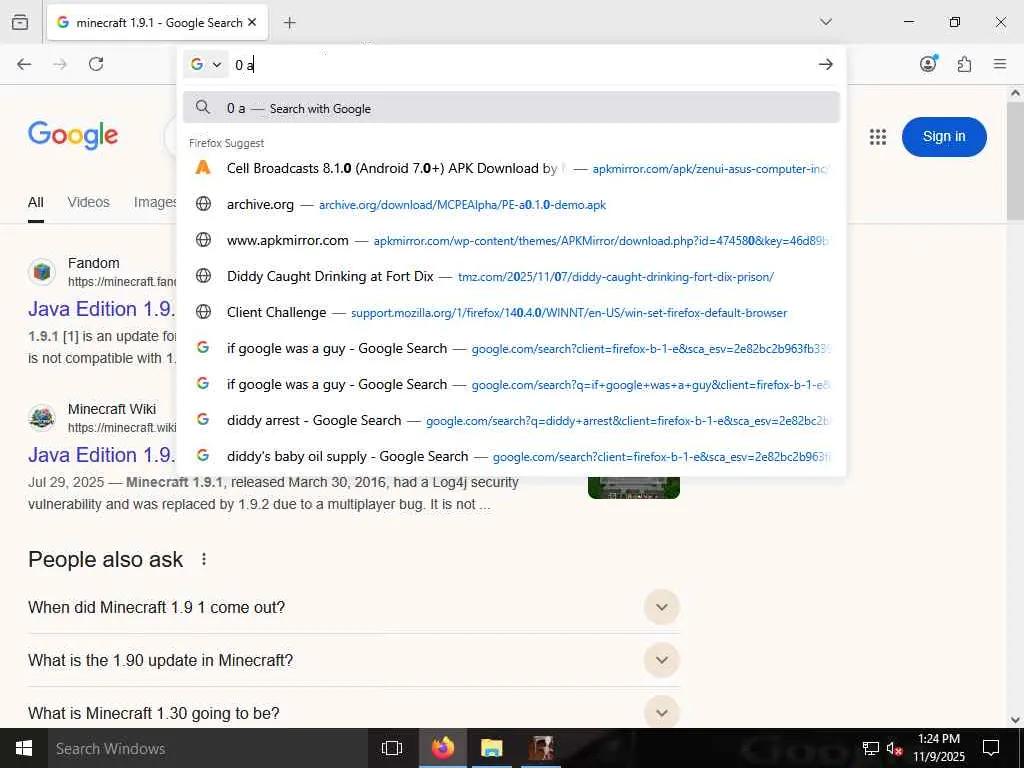
Task: Click the Minecraft Wiki result thumbnail
Action: tap(633, 487)
